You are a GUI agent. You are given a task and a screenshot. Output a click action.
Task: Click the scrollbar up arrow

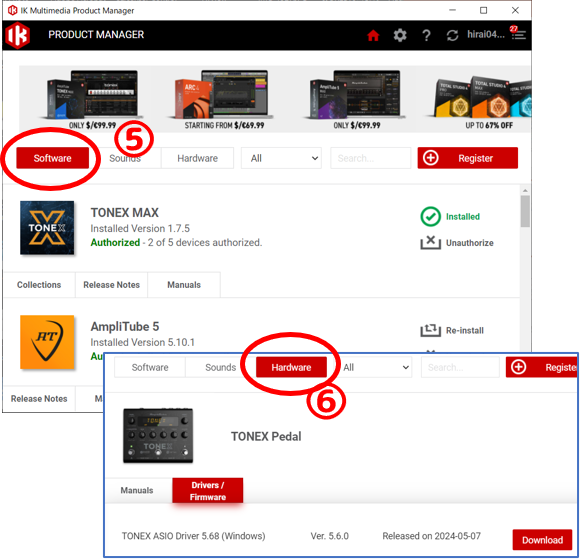(525, 190)
